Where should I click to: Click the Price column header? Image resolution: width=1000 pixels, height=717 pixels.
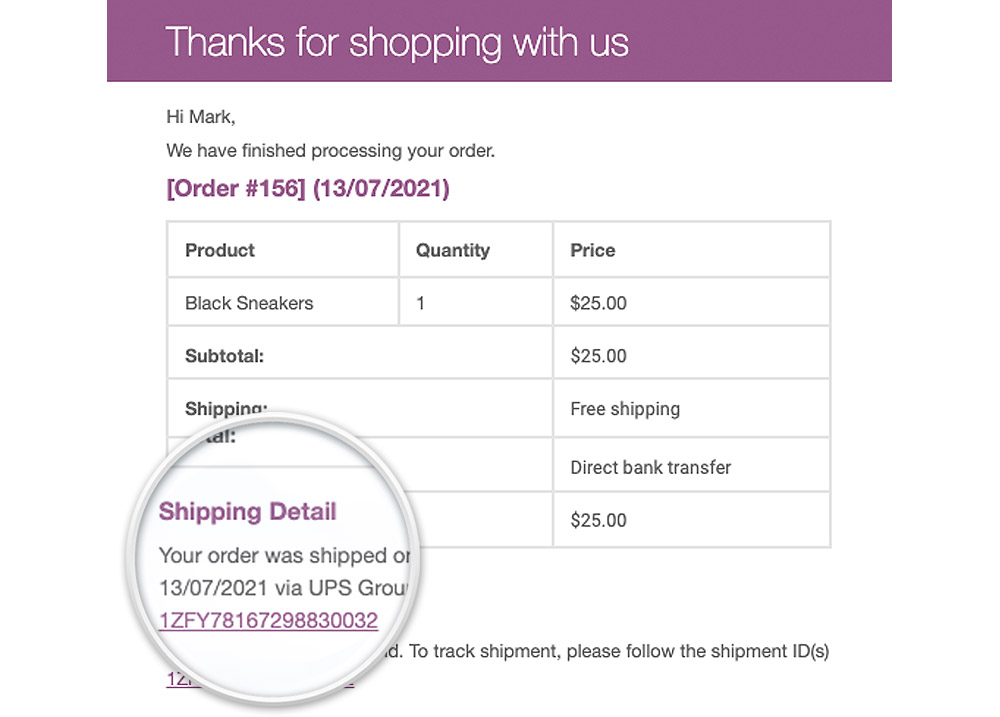(692, 250)
